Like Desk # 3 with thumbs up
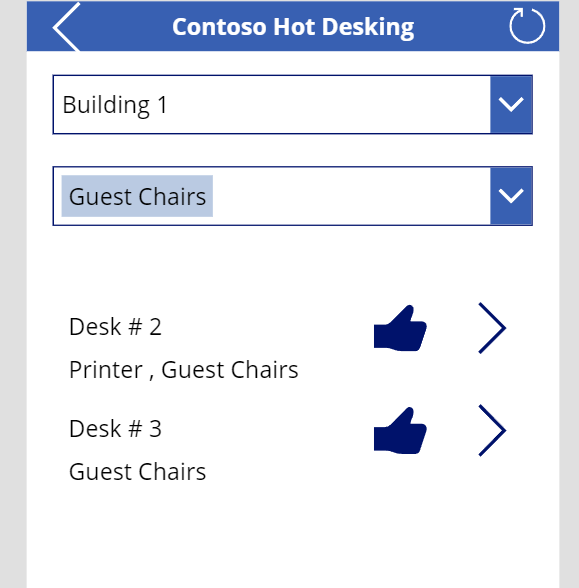The width and height of the screenshot is (579, 588). pyautogui.click(x=400, y=430)
